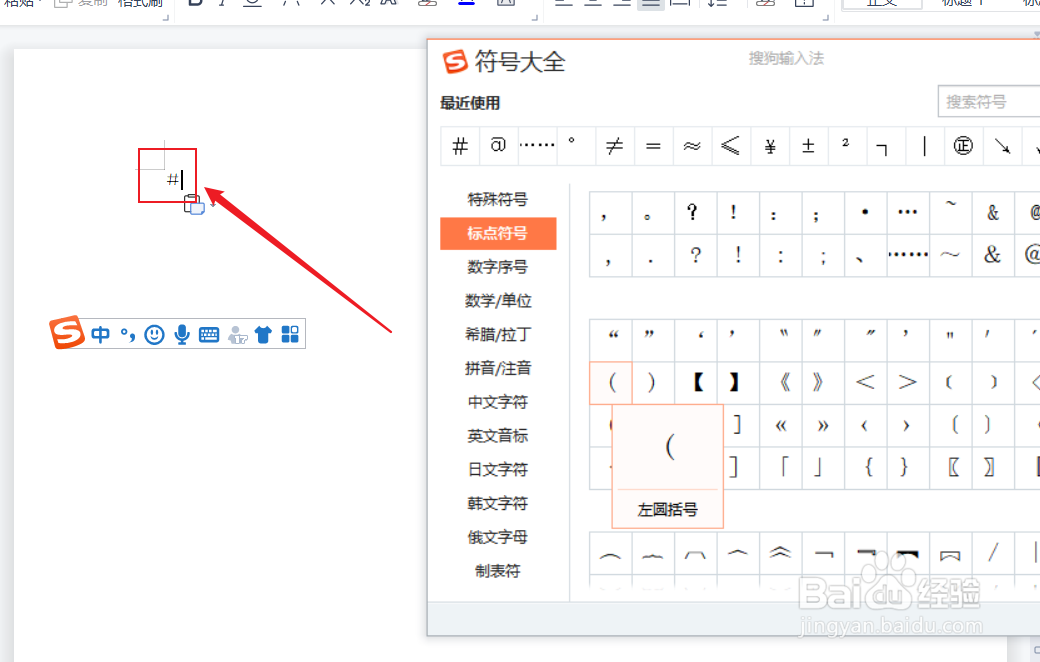Open the on-screen soft keyboard
1040x662 pixels.
(209, 333)
